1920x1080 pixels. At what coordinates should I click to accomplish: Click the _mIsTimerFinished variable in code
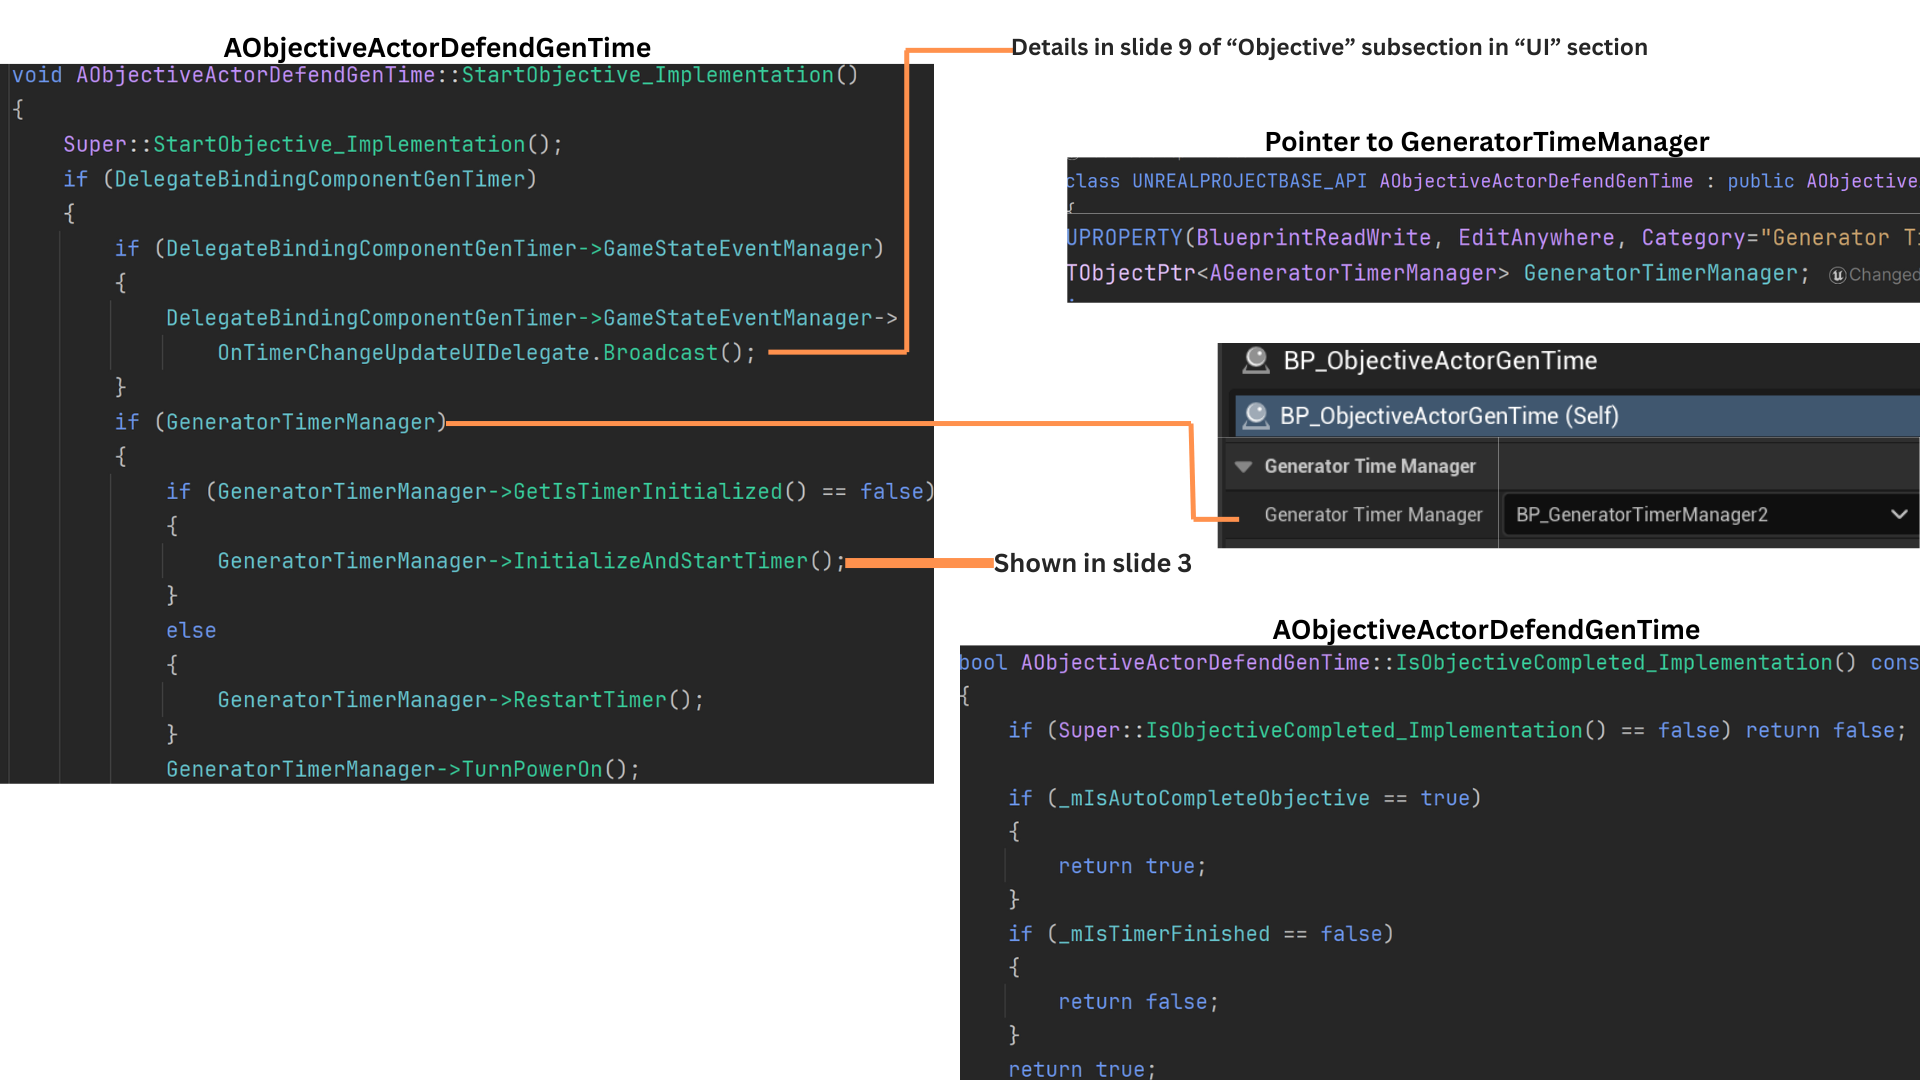[x=1164, y=934]
